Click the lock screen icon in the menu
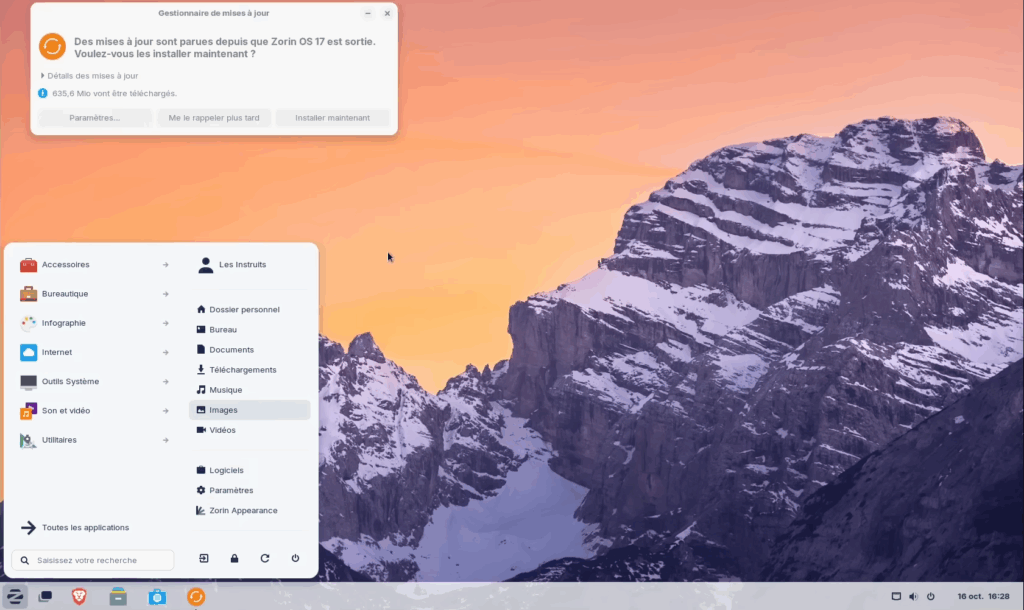Image resolution: width=1024 pixels, height=610 pixels. 234,559
